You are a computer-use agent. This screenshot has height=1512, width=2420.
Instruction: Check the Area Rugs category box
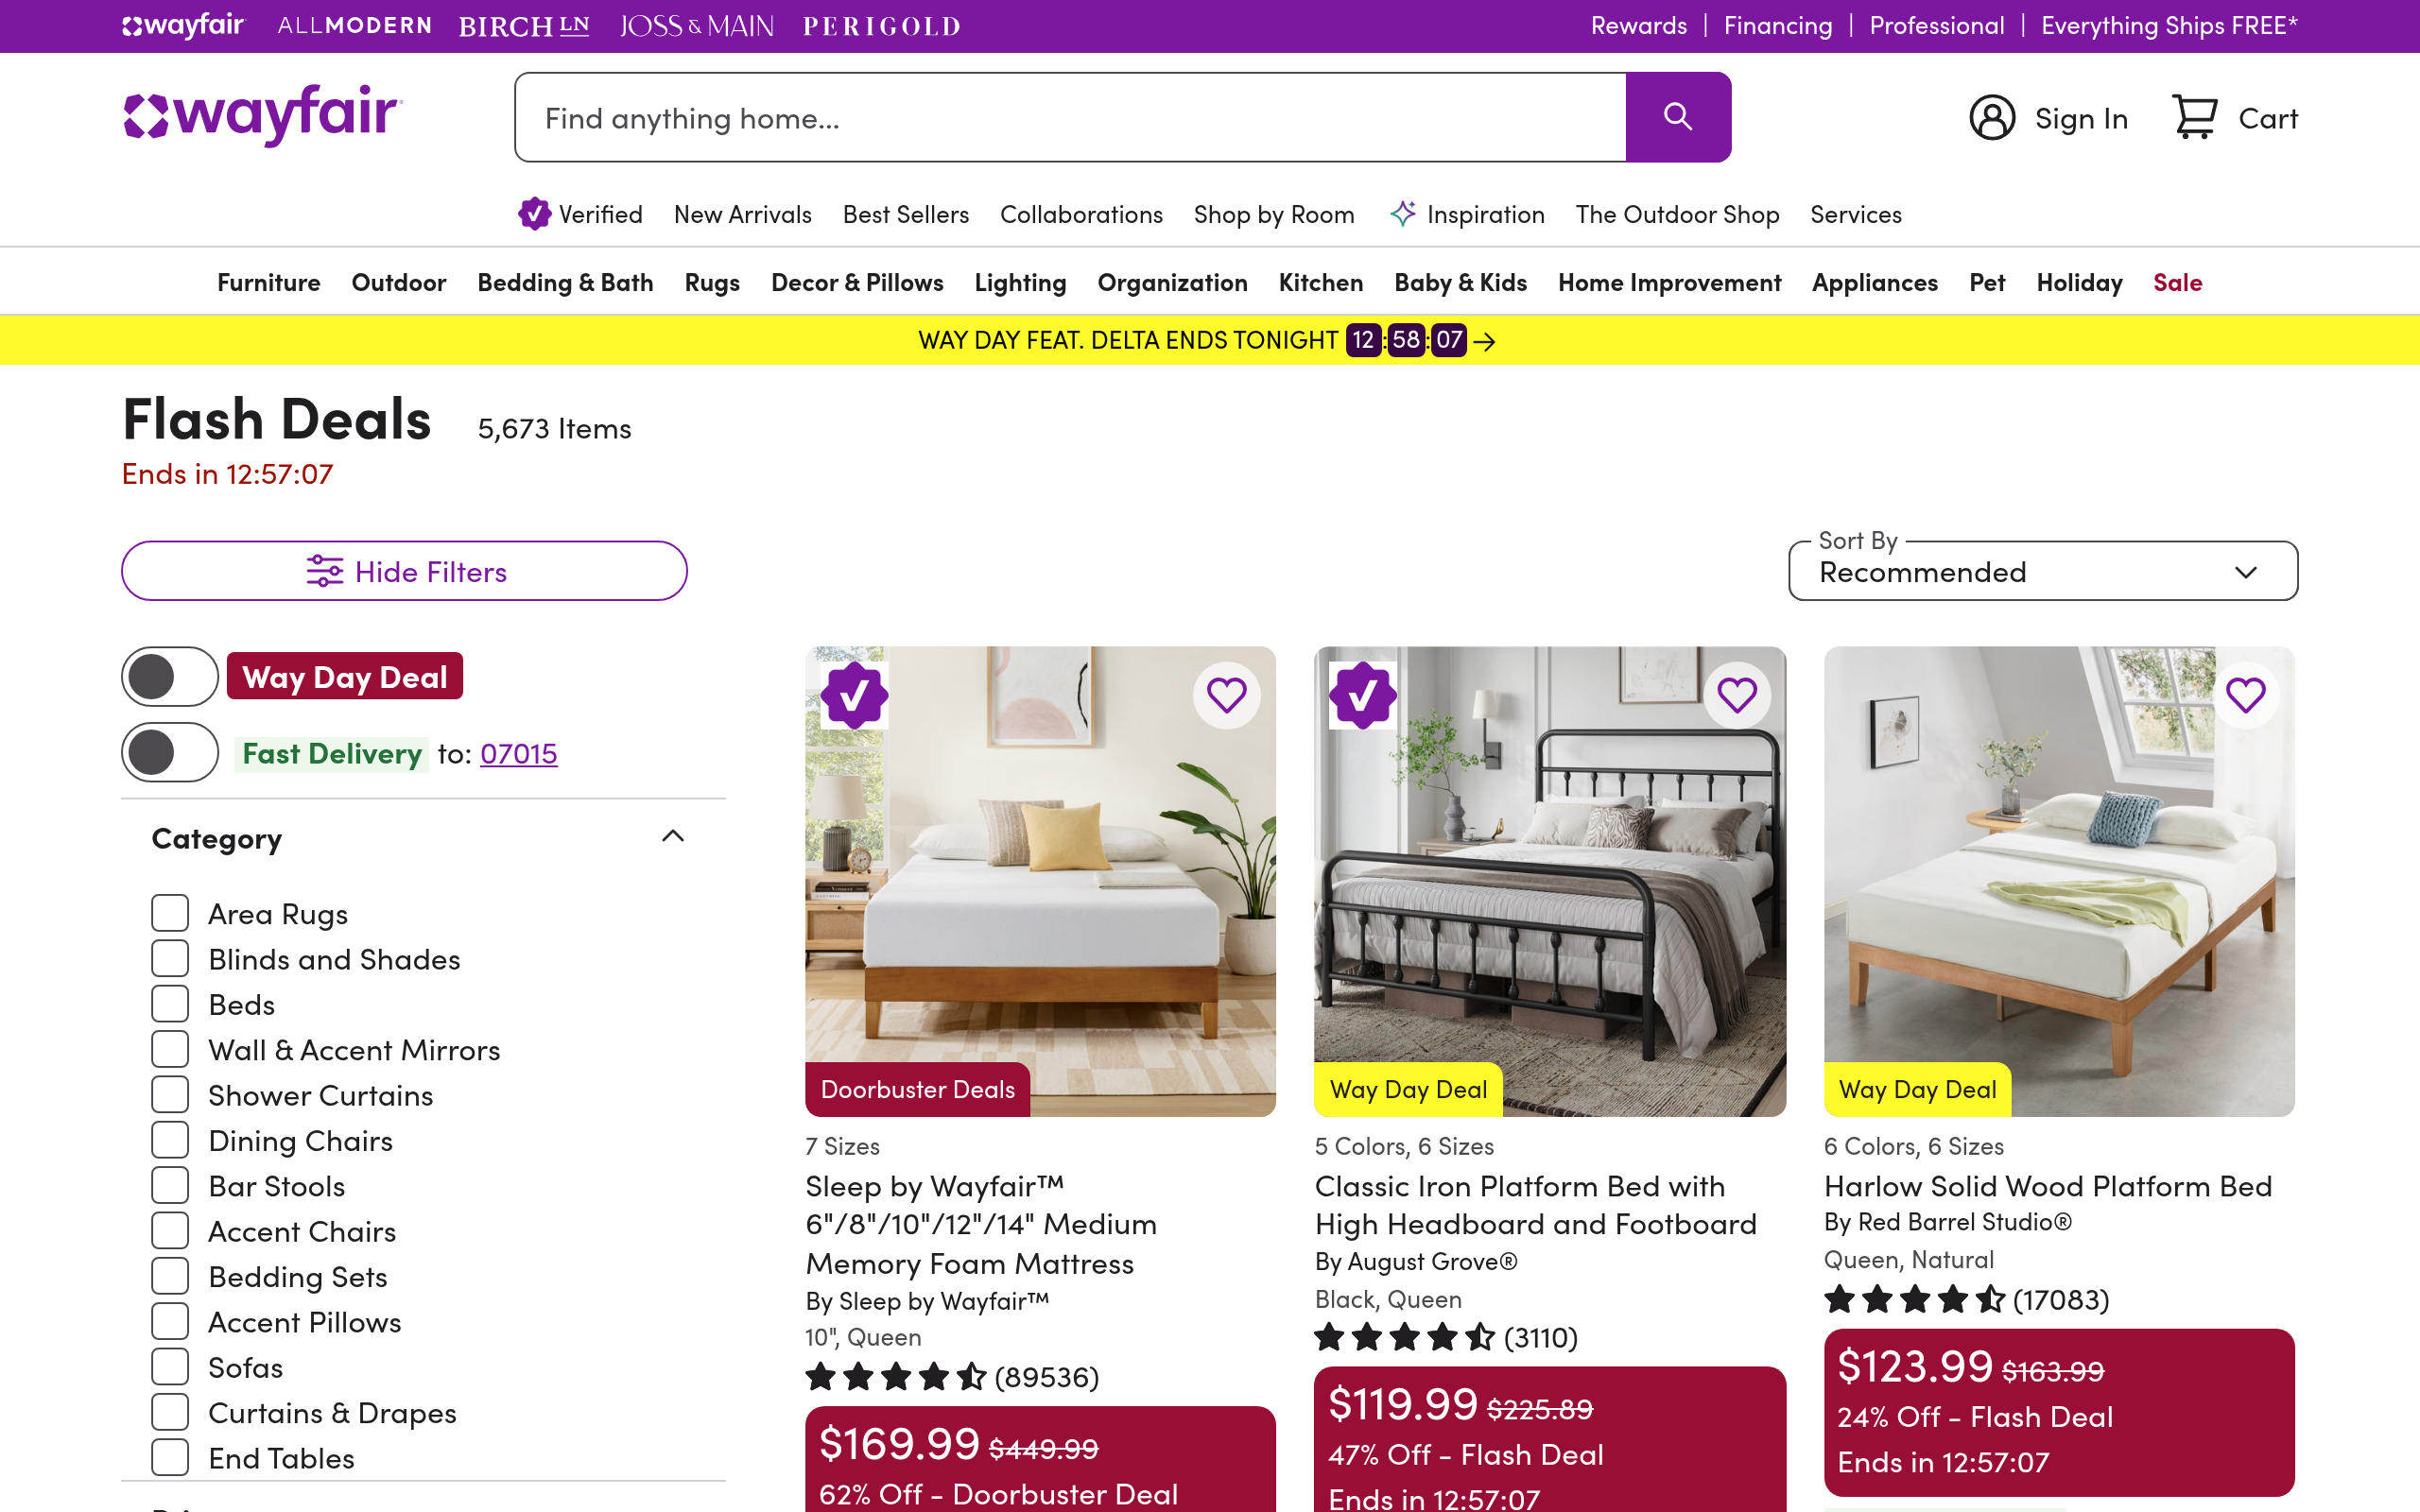pos(170,913)
